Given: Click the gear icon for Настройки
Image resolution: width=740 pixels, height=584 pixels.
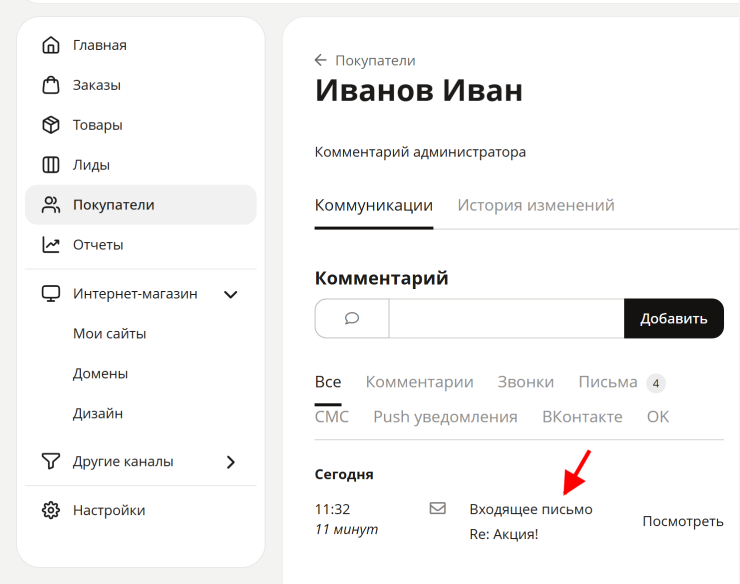Looking at the screenshot, I should 51,510.
